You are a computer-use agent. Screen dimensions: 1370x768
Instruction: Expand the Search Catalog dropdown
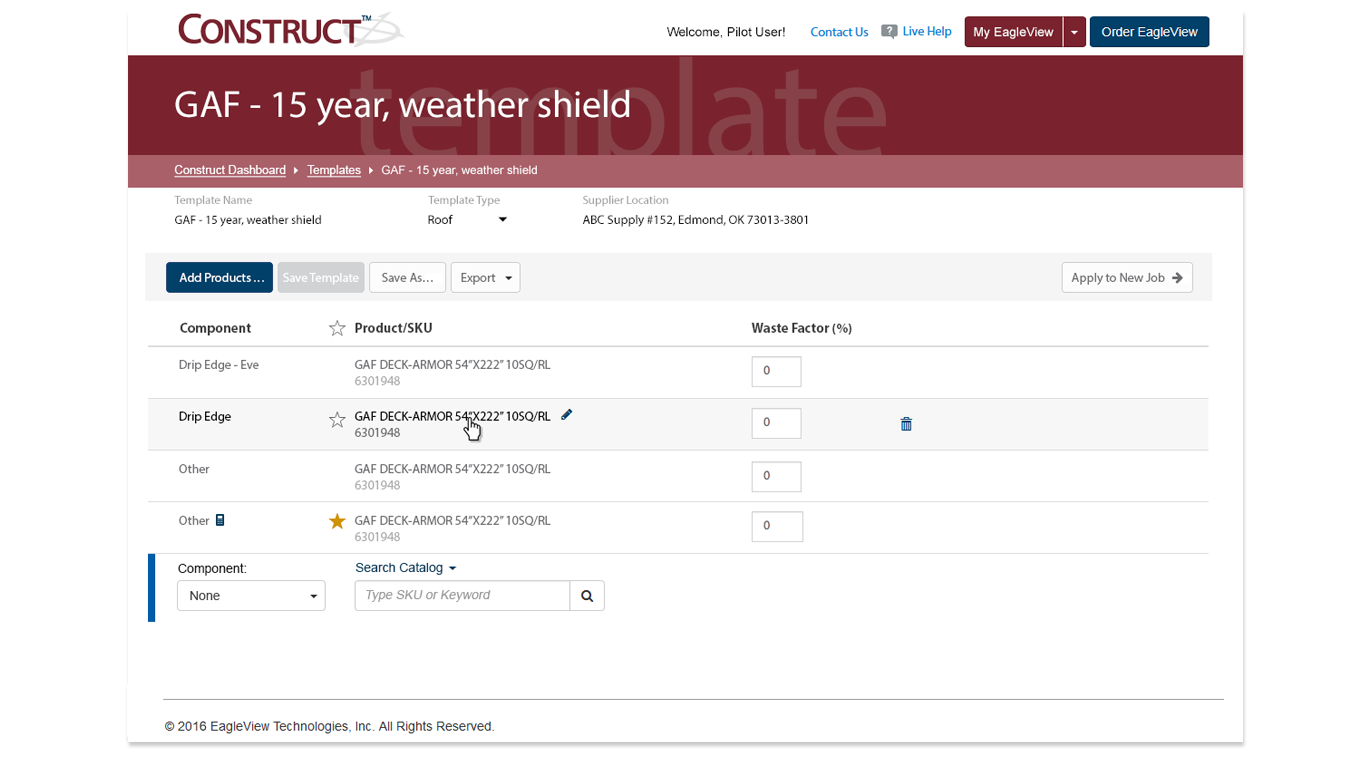406,568
